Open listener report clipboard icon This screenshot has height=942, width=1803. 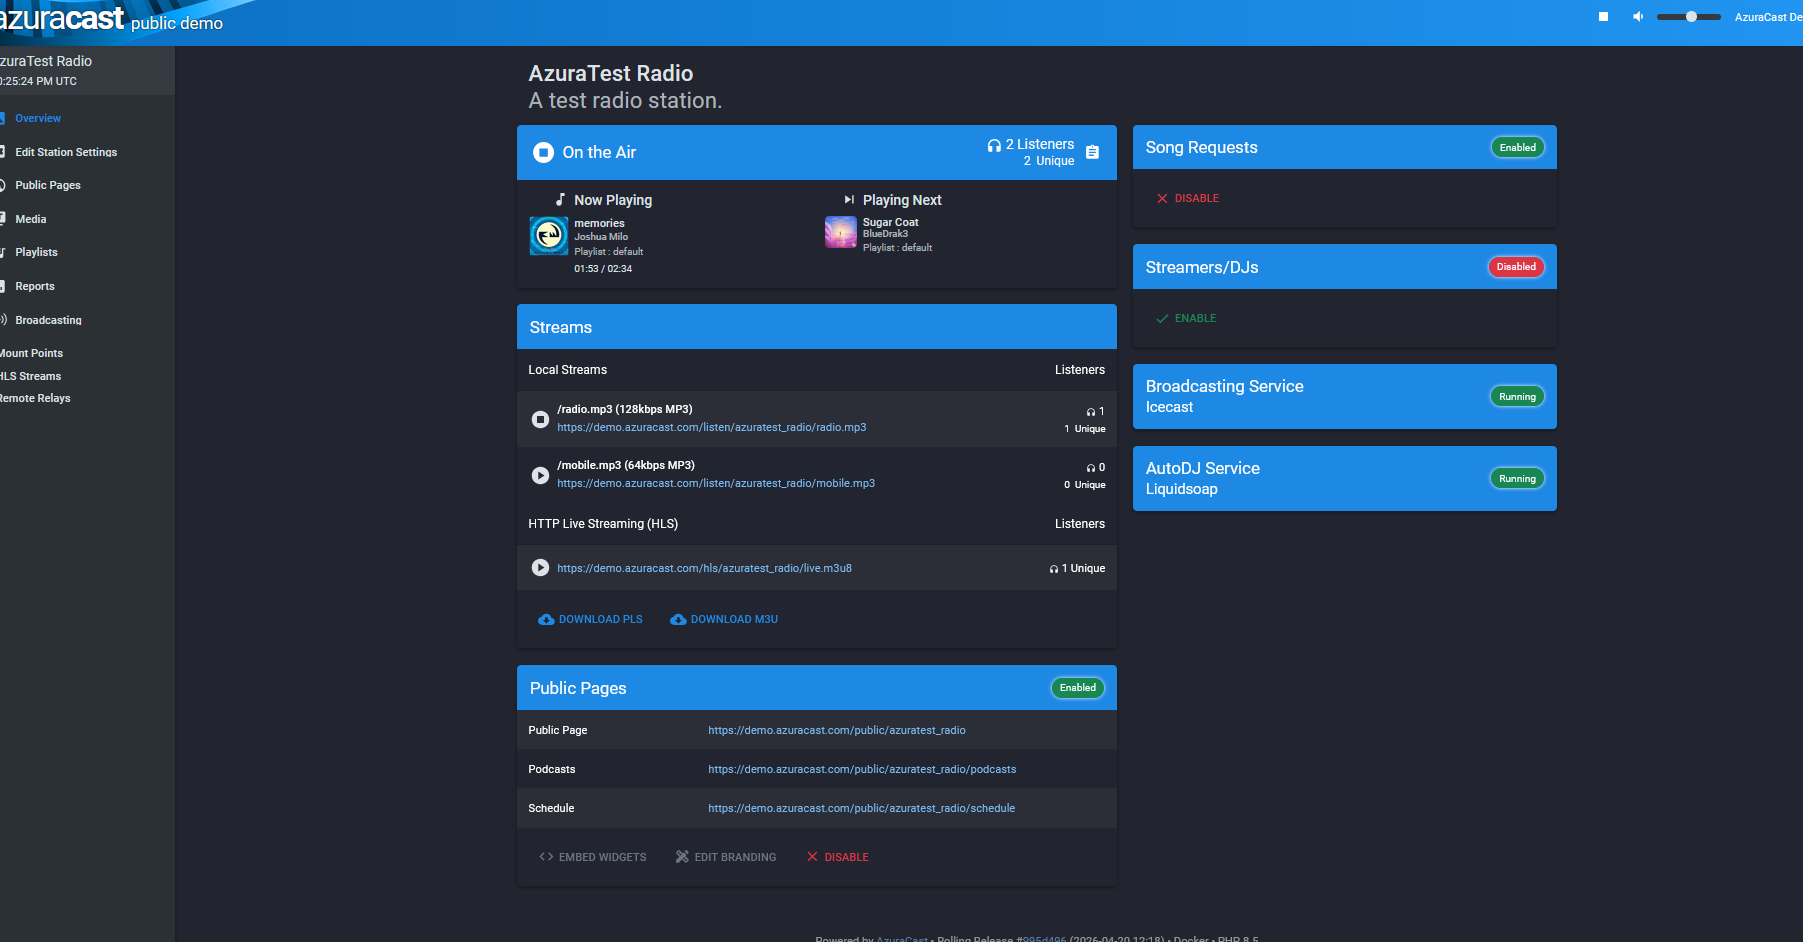1092,152
